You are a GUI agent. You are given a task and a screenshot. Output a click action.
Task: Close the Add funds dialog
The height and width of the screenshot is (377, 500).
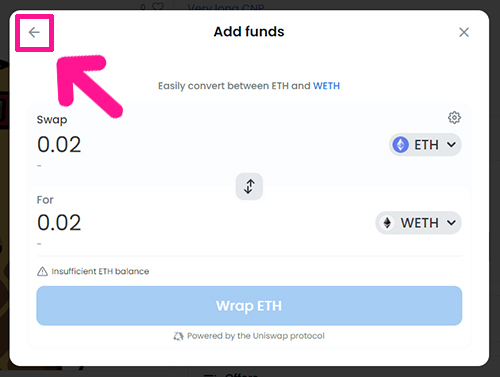click(464, 32)
